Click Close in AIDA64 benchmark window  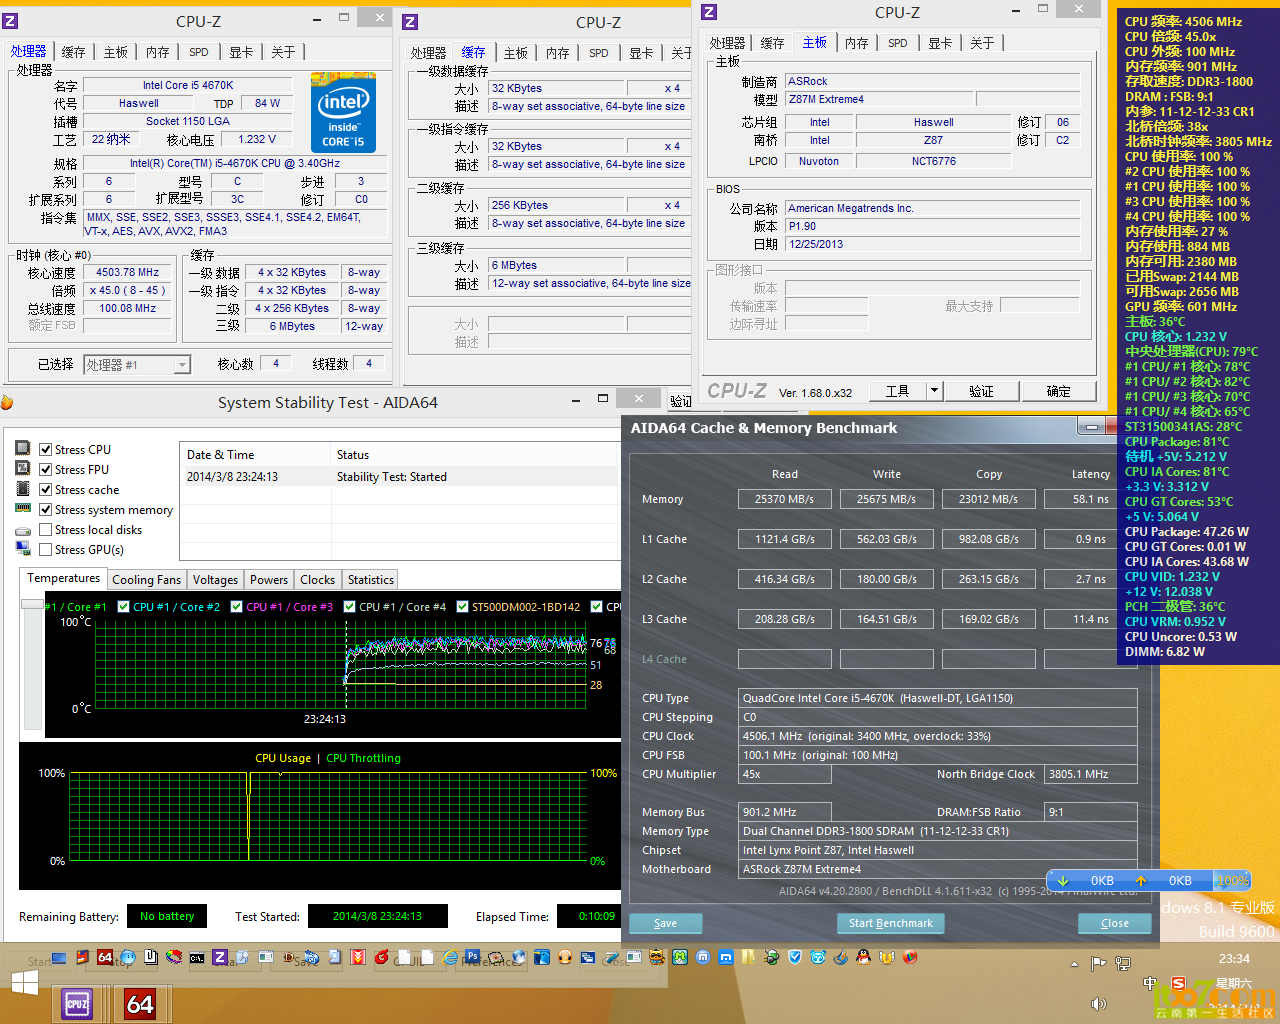pyautogui.click(x=1115, y=923)
